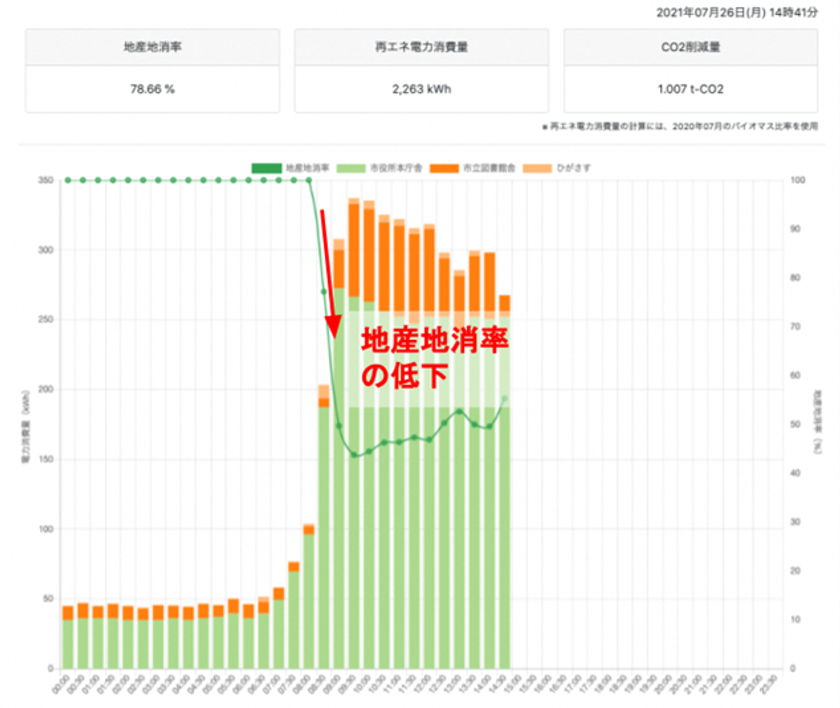
Task: Click the orange 市立図書館 legend swatch
Action: 444,168
